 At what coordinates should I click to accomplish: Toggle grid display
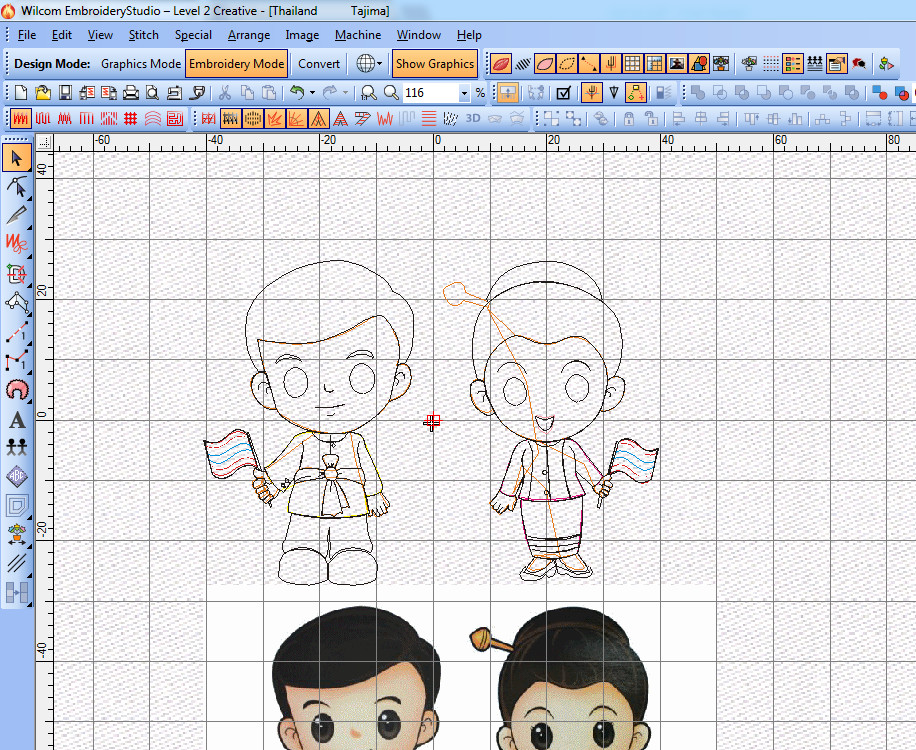[633, 64]
